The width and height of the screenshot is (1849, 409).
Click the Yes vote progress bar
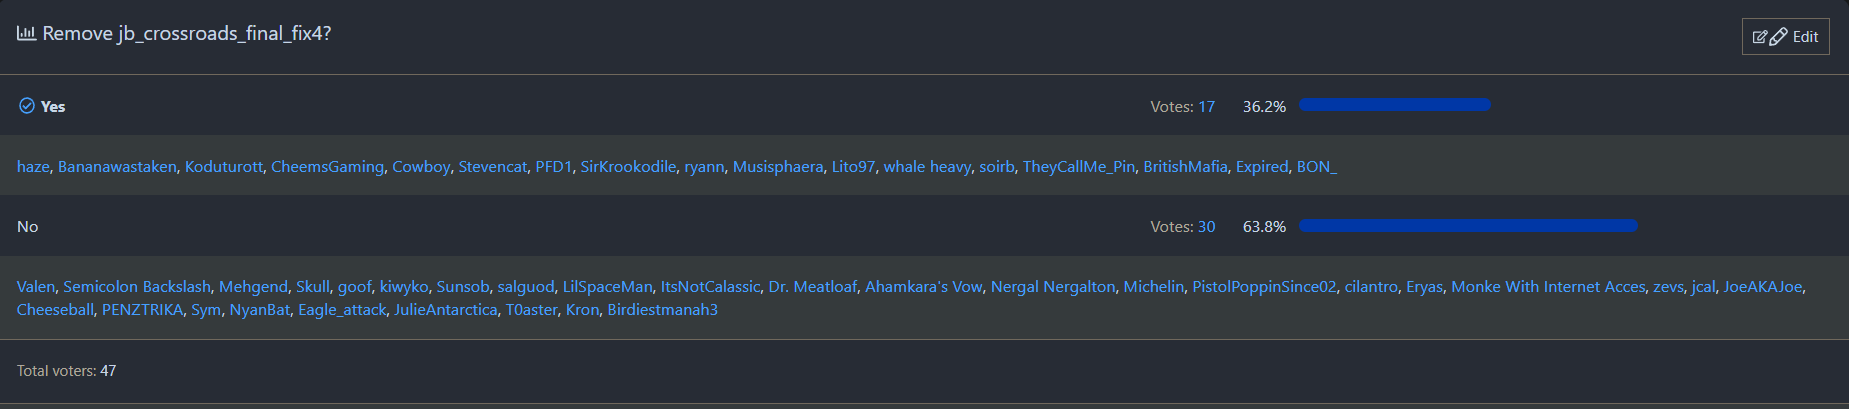(1394, 105)
